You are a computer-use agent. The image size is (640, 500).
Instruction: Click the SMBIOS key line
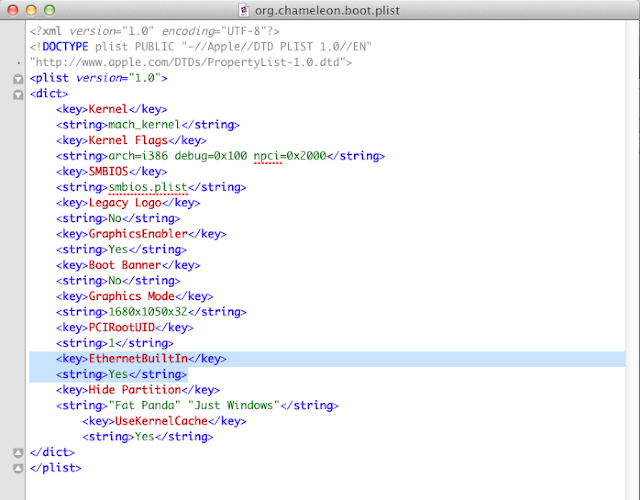tap(111, 171)
